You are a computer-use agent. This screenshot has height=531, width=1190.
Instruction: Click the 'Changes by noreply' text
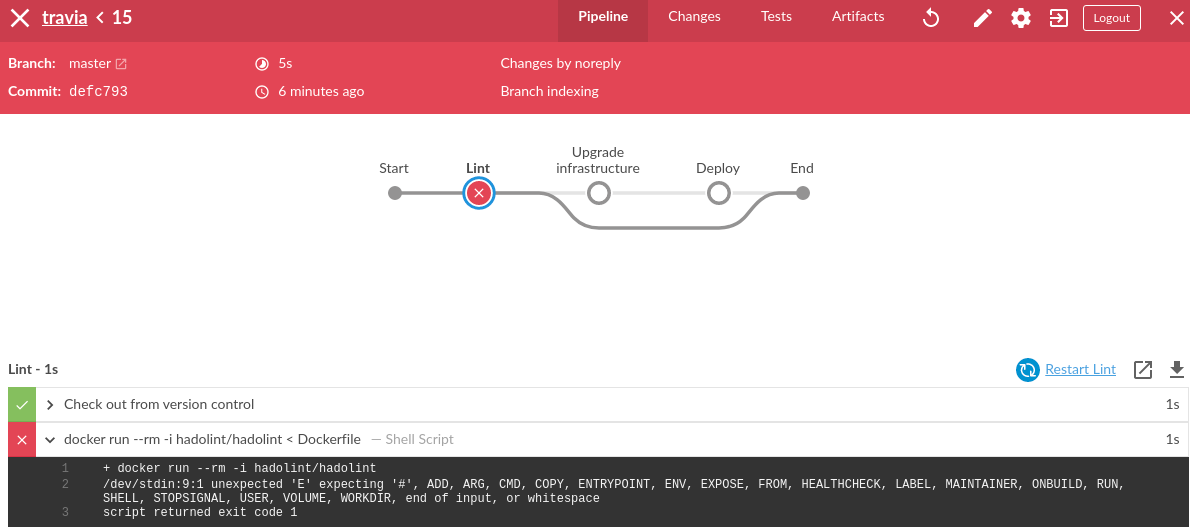coord(560,64)
